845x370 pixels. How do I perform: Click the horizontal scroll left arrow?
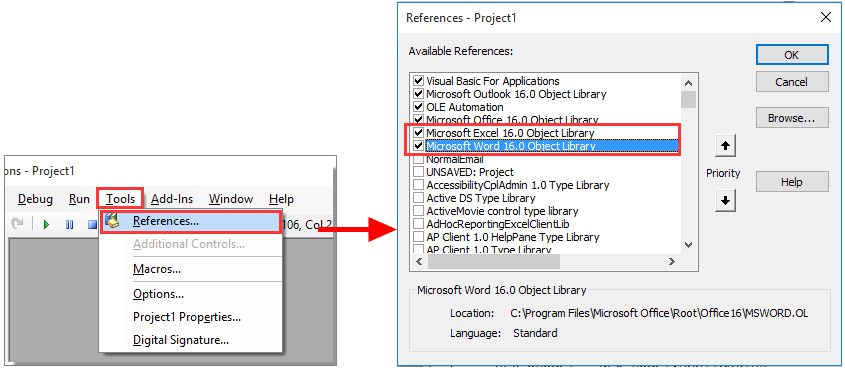click(419, 262)
